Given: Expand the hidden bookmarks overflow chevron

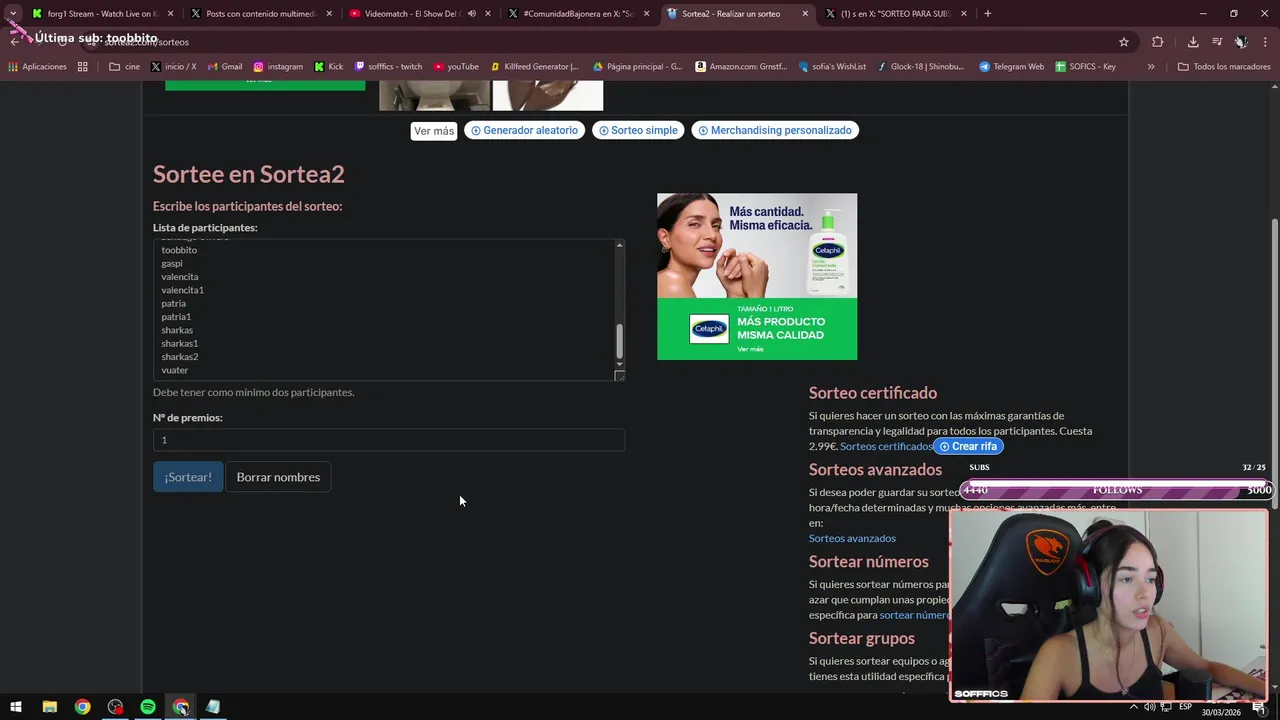Looking at the screenshot, I should click(x=1151, y=67).
